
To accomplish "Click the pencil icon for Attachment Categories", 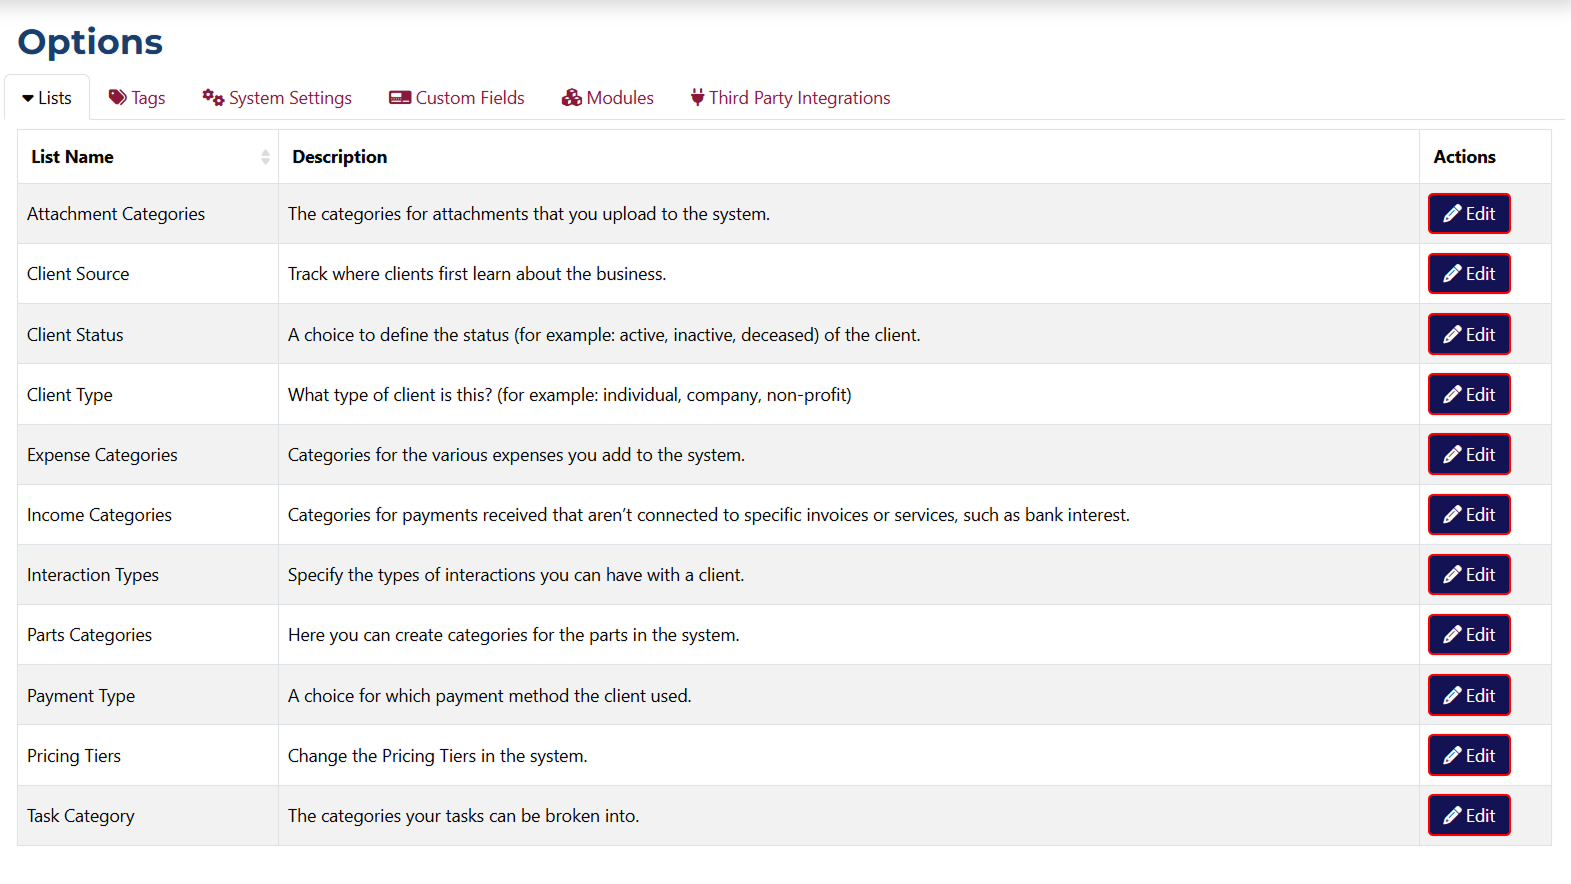I will [x=1452, y=214].
